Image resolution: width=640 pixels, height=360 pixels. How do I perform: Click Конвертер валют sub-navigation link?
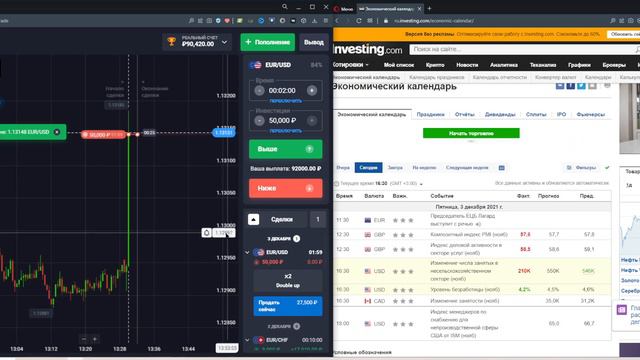click(x=556, y=77)
